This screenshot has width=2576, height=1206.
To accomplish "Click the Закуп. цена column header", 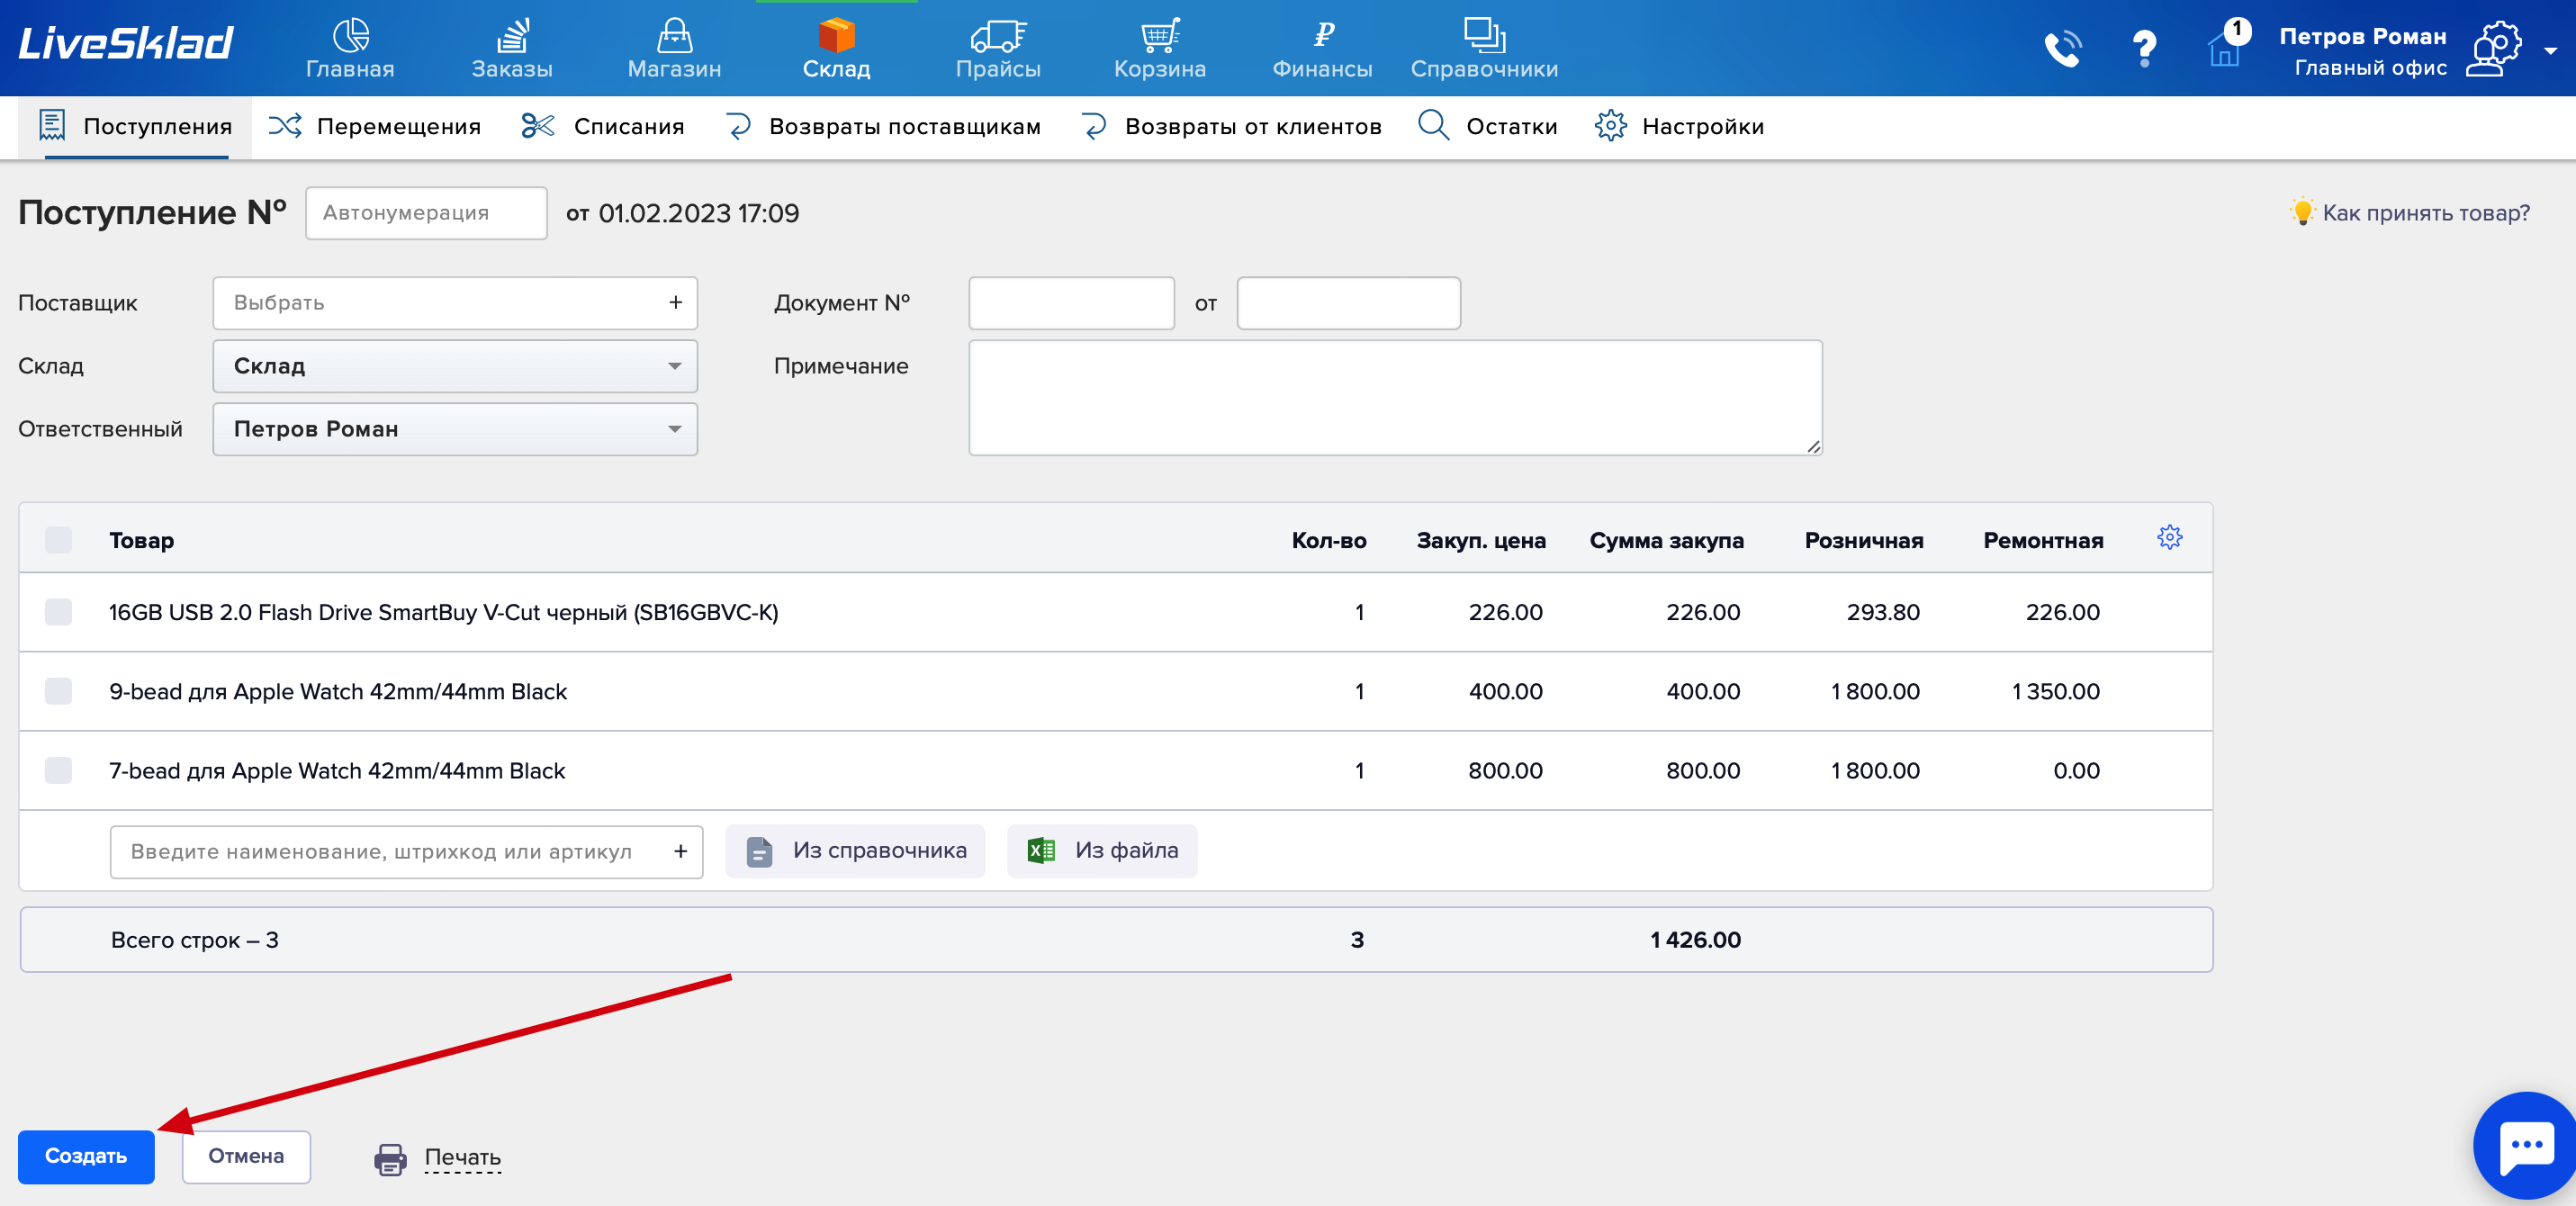I will coord(1481,541).
